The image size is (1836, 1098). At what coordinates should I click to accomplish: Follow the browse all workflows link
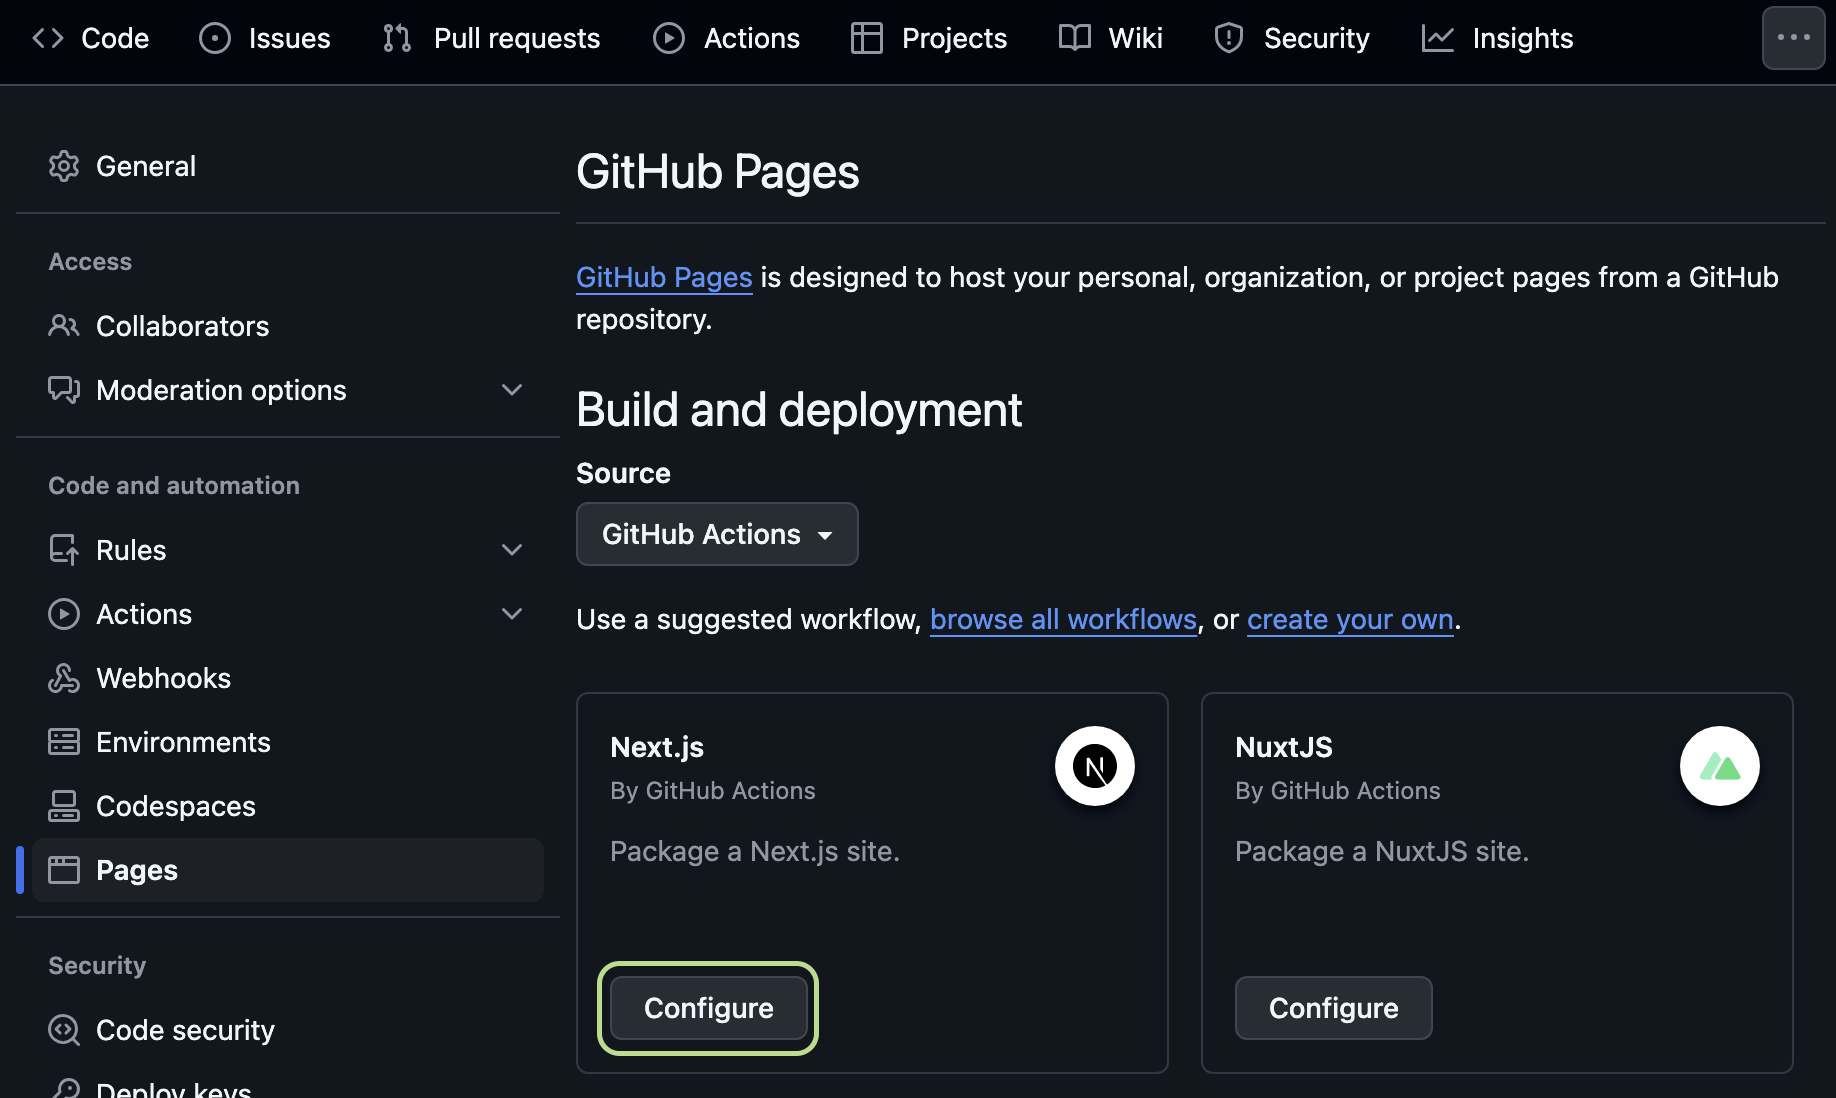(1063, 619)
